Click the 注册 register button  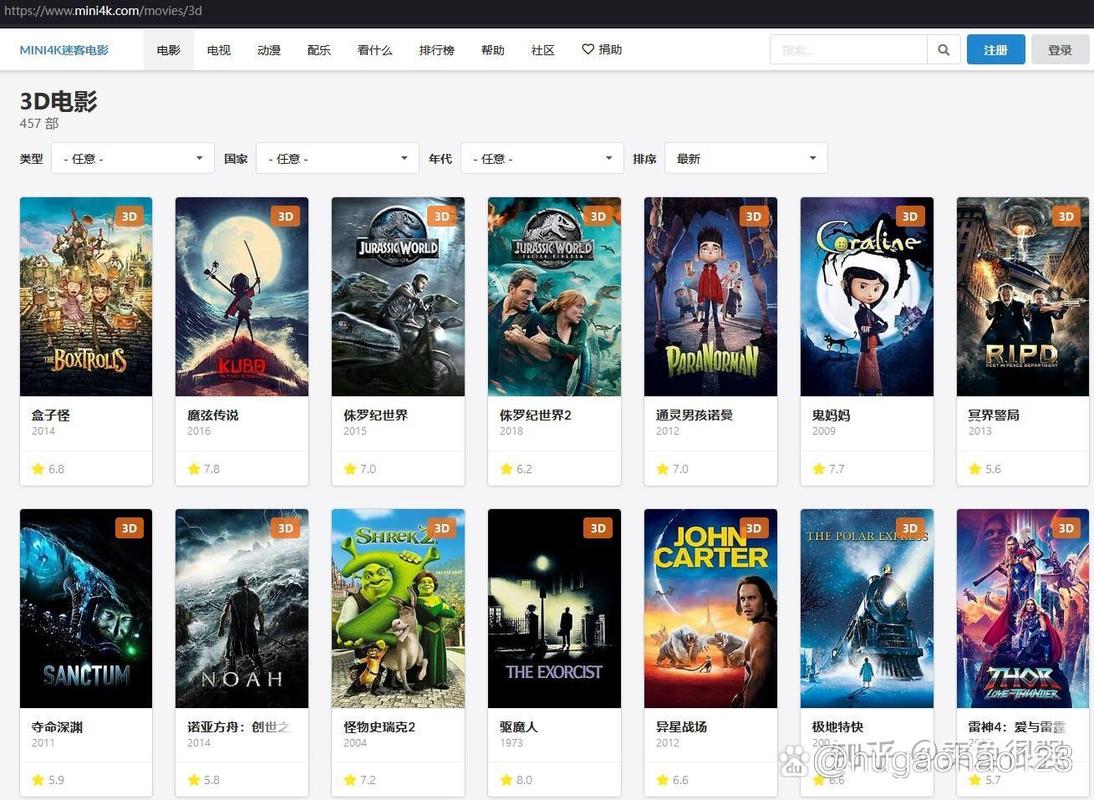pos(996,50)
